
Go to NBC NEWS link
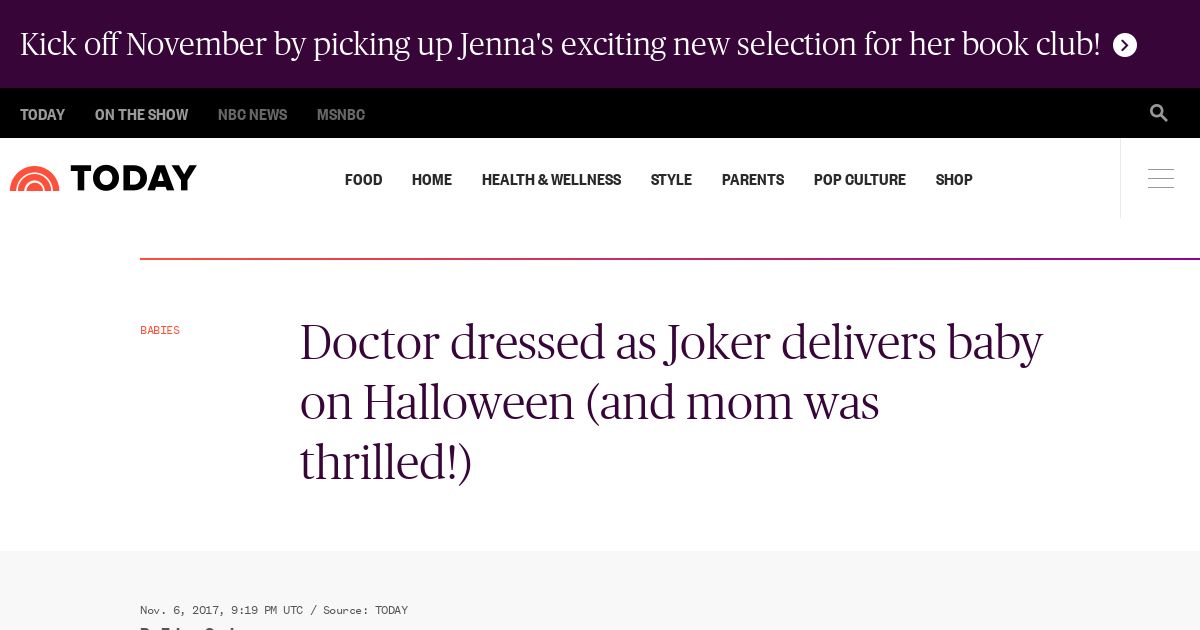pyautogui.click(x=252, y=115)
